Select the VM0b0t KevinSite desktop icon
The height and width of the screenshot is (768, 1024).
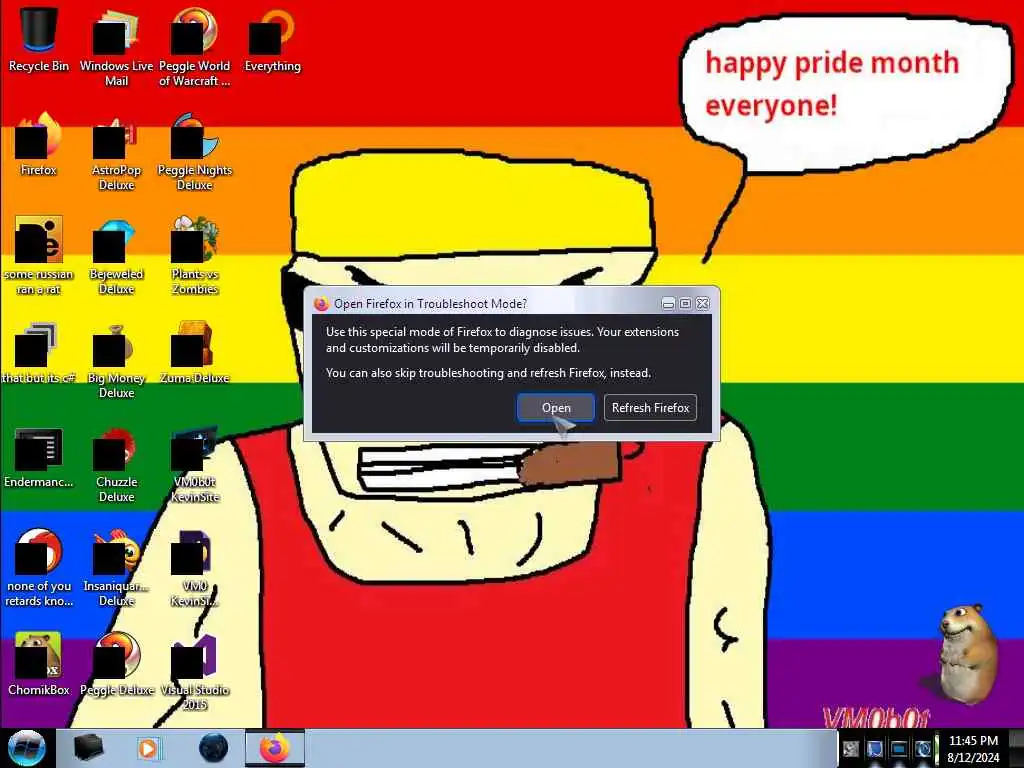(195, 465)
